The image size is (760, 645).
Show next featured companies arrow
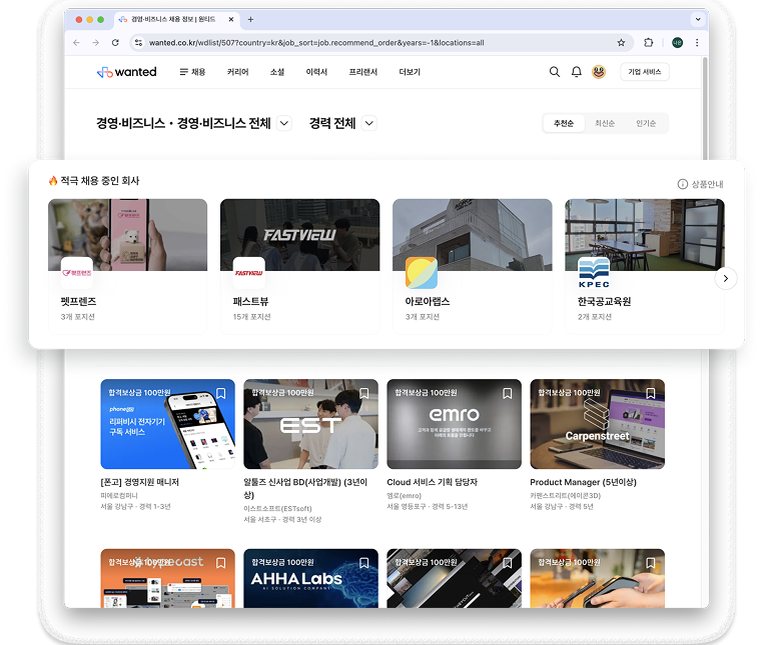726,279
